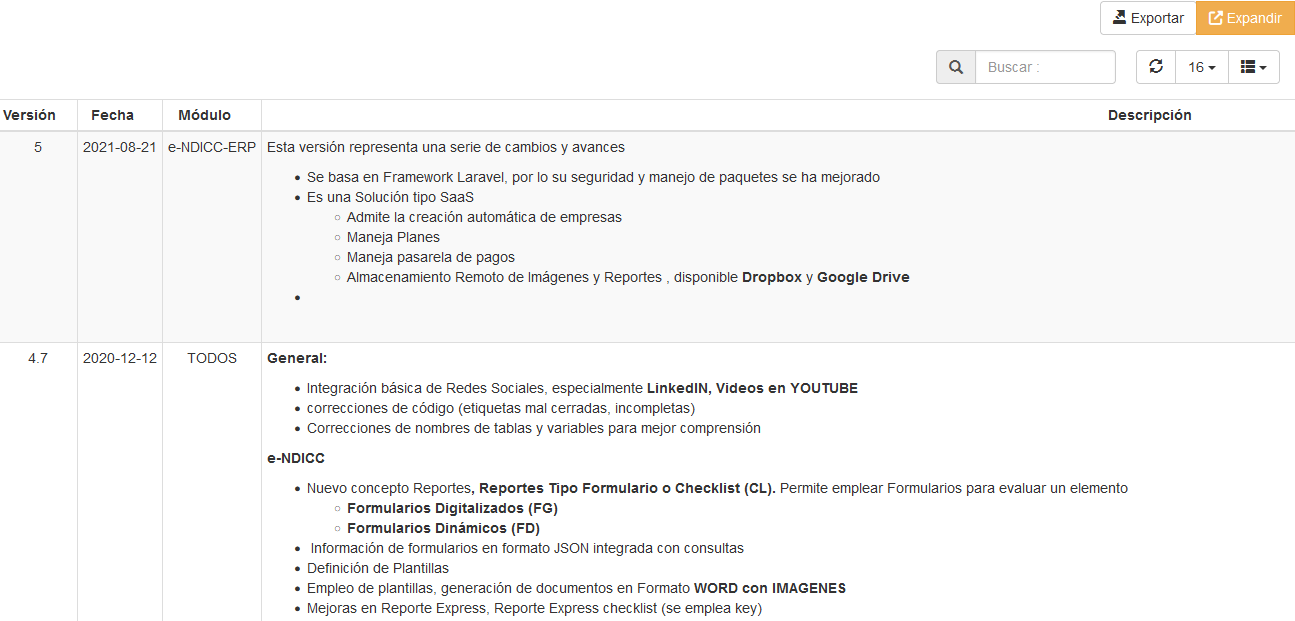Click the e-NDICC-ERP module cell

tap(212, 147)
